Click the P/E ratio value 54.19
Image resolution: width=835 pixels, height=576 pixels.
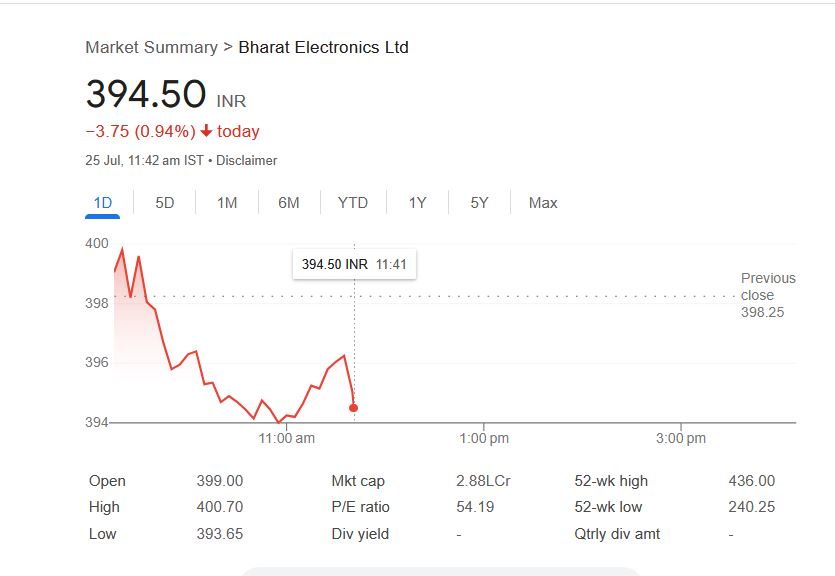pyautogui.click(x=475, y=507)
